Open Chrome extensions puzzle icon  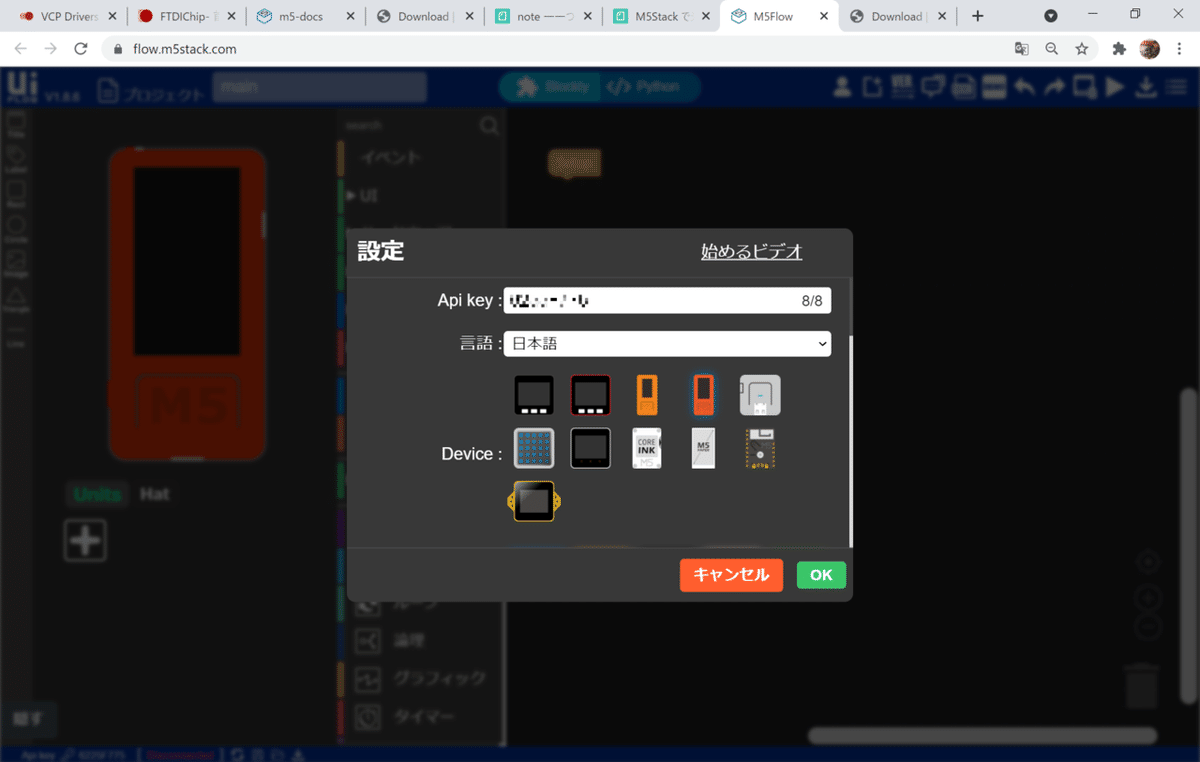click(x=1119, y=48)
